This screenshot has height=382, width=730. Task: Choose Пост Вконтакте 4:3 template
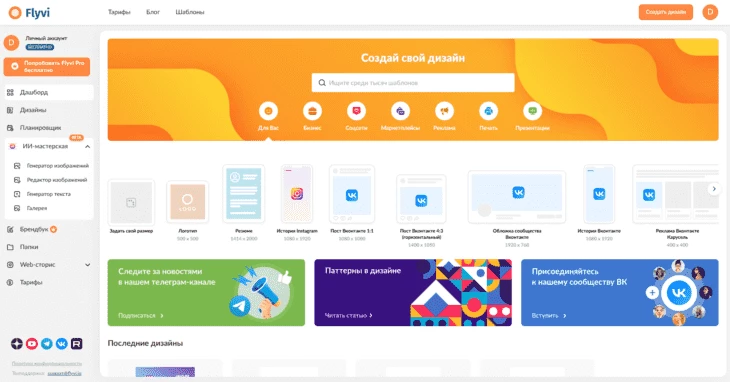click(x=421, y=199)
